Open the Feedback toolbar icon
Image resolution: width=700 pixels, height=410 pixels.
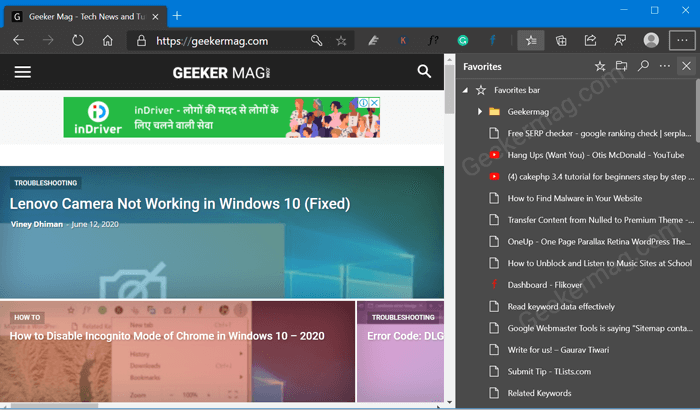pos(620,41)
